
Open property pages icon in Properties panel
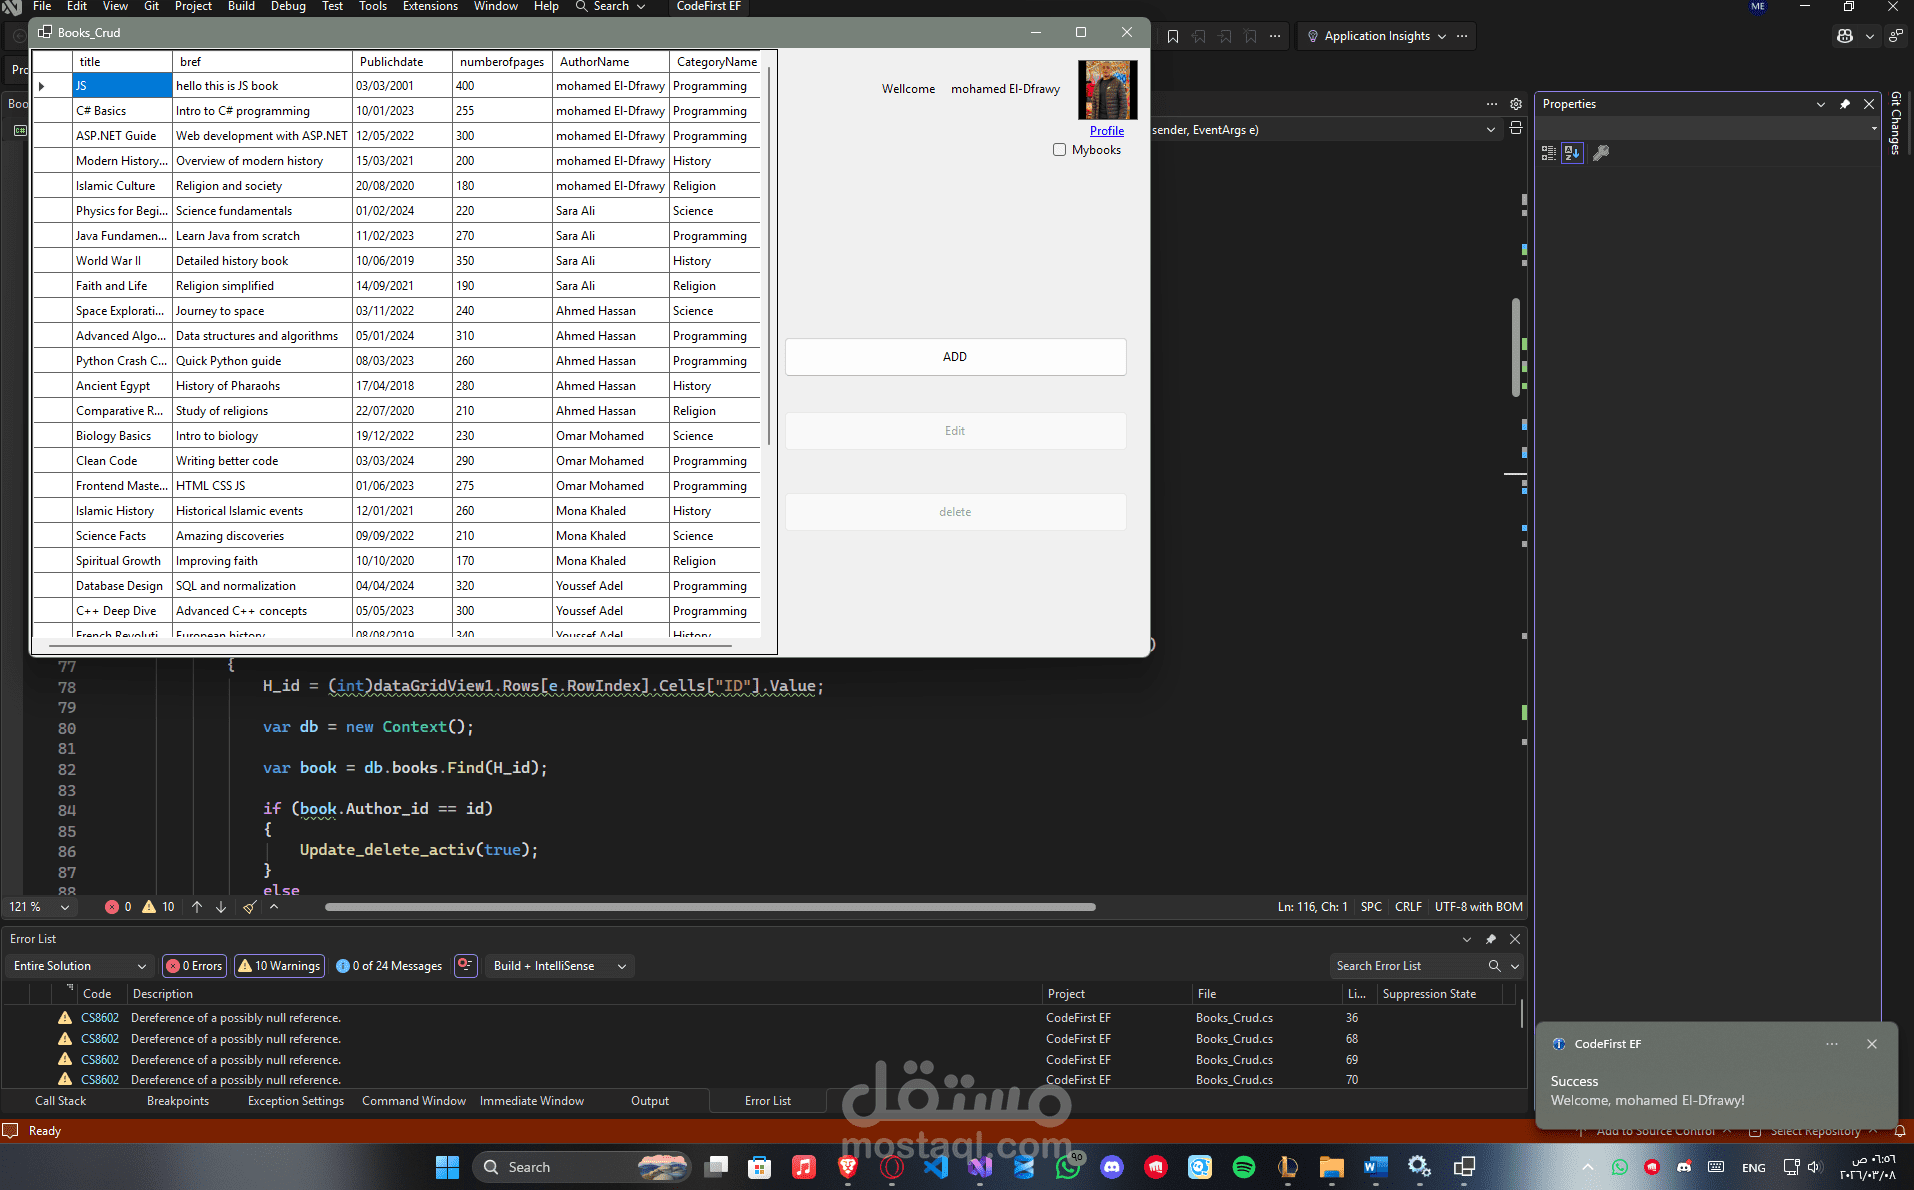pyautogui.click(x=1601, y=153)
